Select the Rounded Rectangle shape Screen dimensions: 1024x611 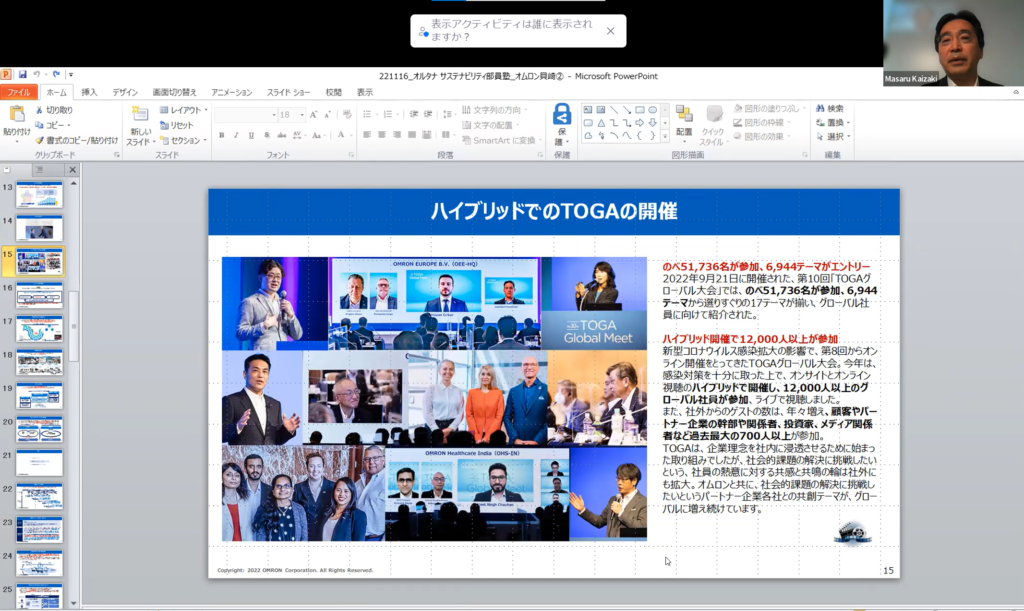(588, 123)
